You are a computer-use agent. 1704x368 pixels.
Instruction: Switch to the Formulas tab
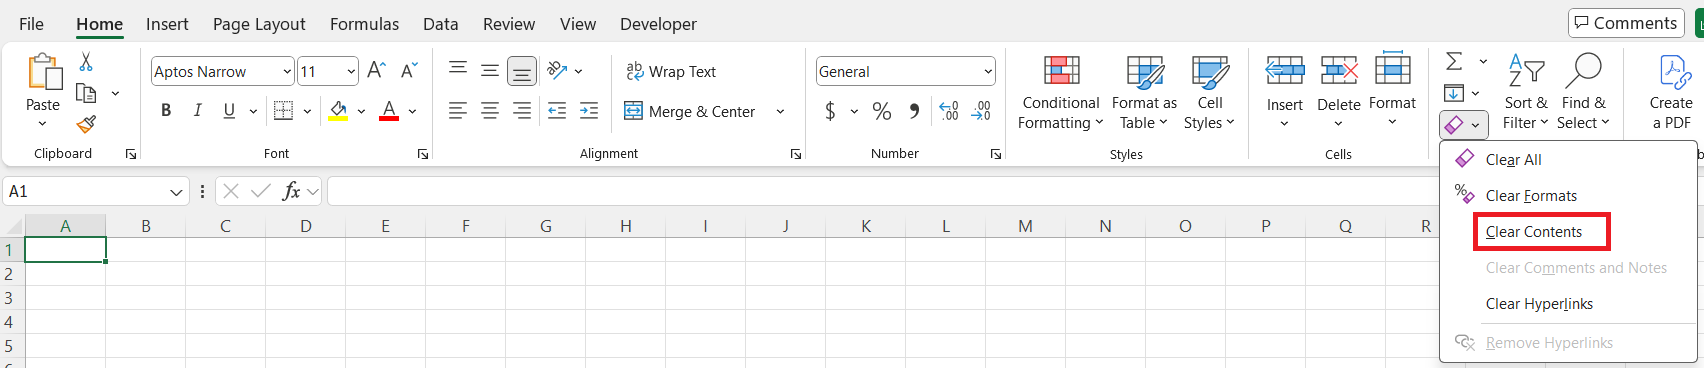click(364, 24)
